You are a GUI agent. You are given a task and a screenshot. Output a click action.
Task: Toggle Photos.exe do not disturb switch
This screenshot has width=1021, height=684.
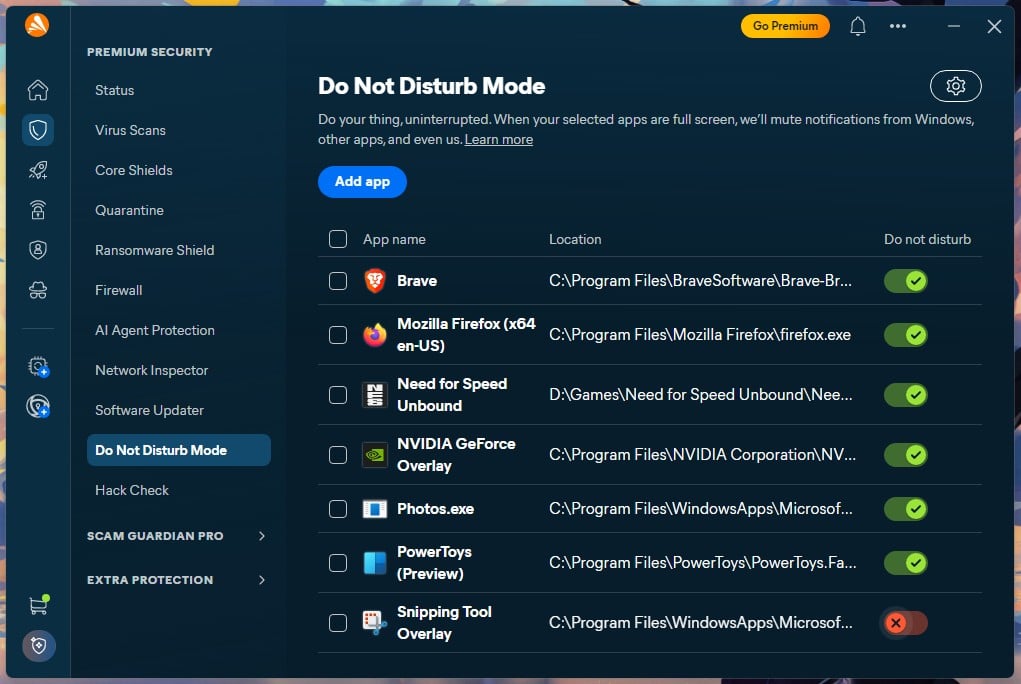(x=906, y=509)
